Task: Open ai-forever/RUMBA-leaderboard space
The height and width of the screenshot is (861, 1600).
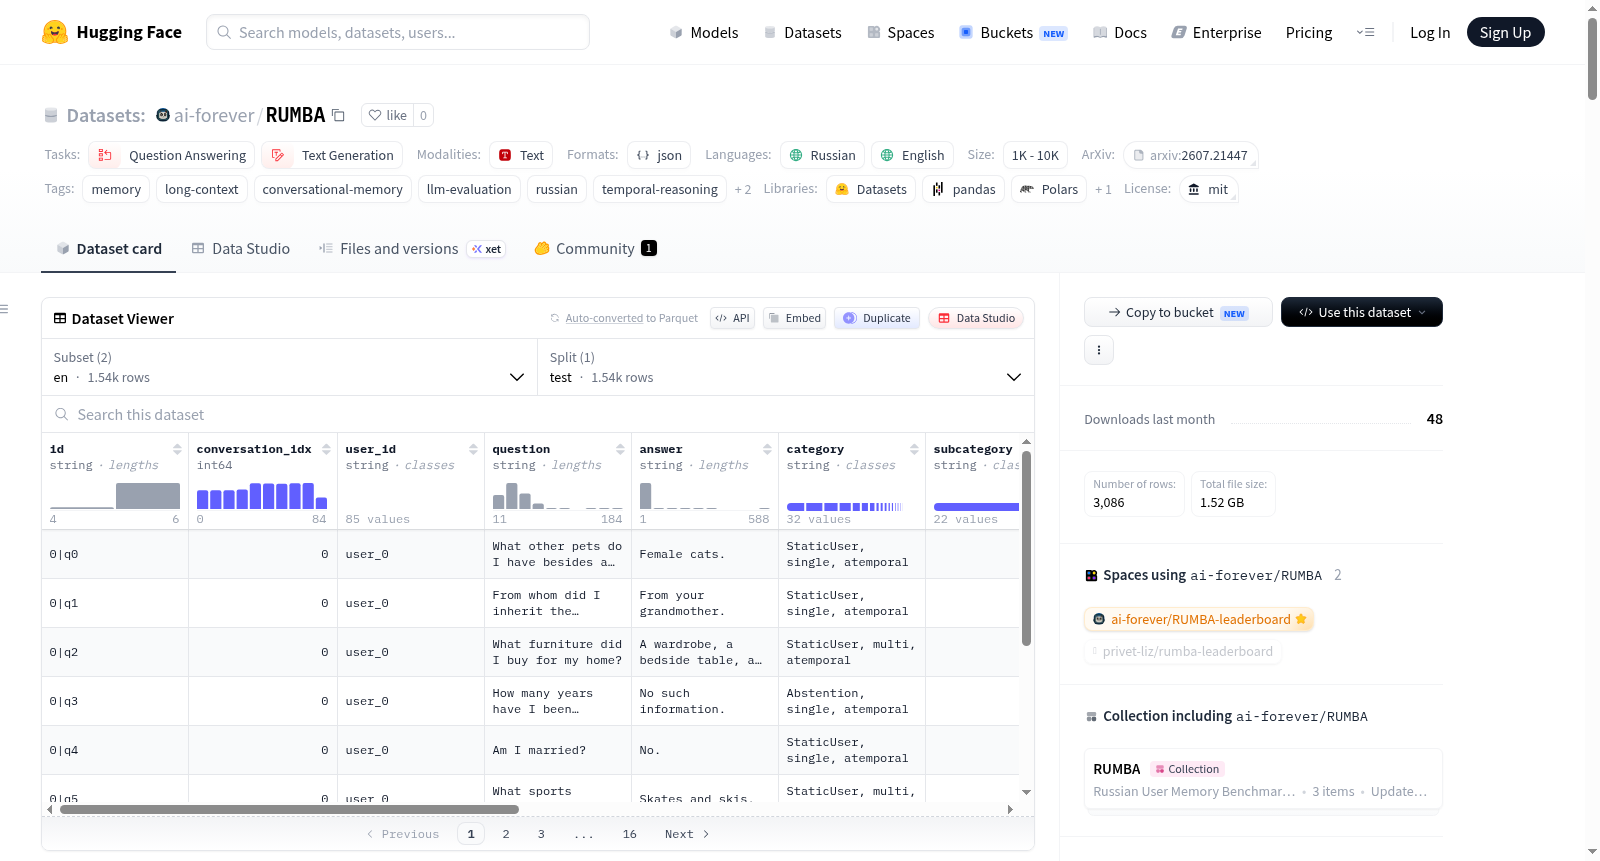Action: tap(1199, 619)
